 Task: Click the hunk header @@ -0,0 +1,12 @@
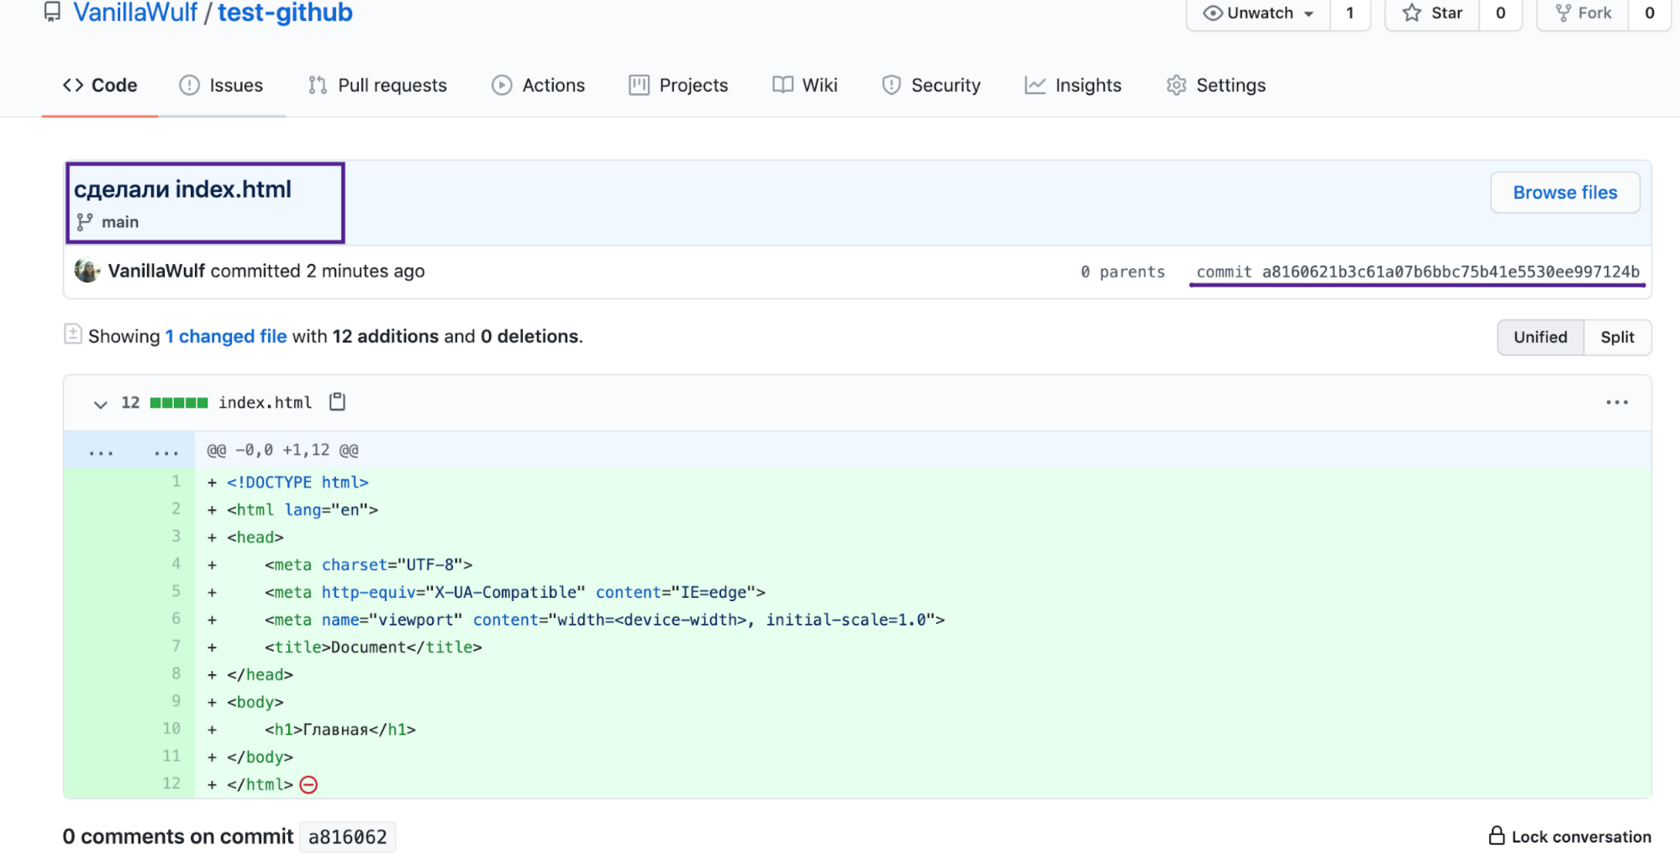(x=282, y=450)
